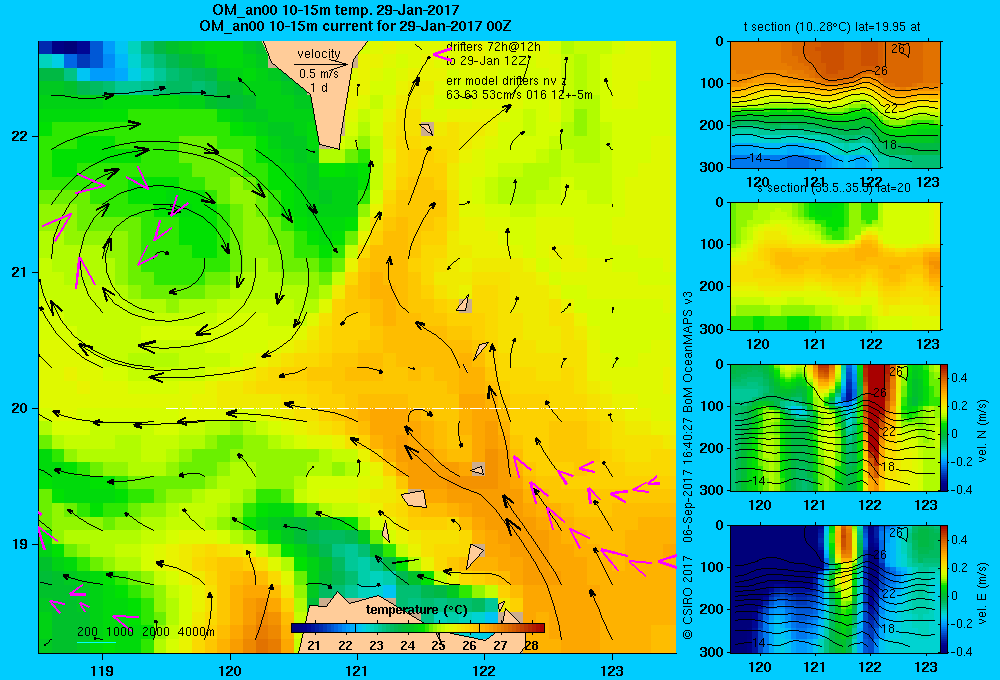Viewport: 1000px width, 680px height.
Task: Click the white dashed section line at latitude 20
Action: pos(401,408)
